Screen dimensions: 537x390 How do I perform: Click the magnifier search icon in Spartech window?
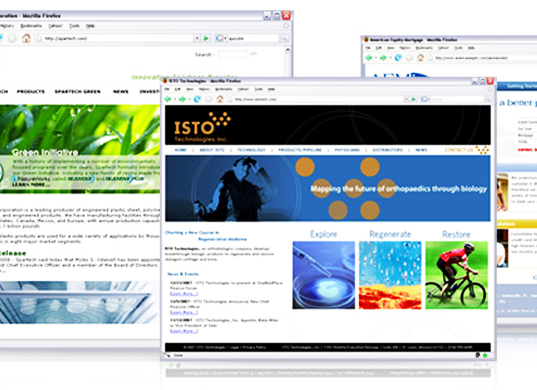283,38
